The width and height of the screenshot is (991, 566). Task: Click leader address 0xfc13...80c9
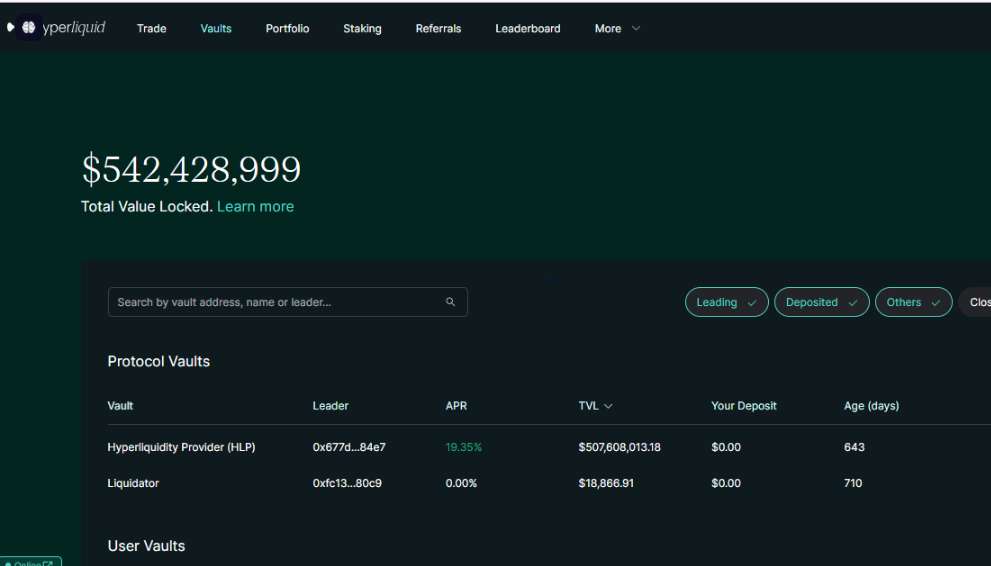pos(347,483)
